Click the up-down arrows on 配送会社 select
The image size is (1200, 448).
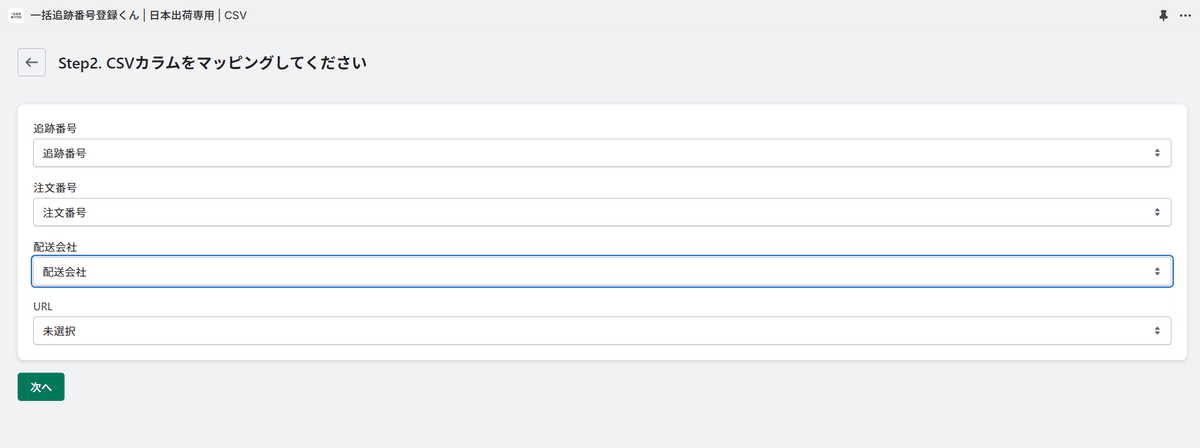coord(1157,271)
